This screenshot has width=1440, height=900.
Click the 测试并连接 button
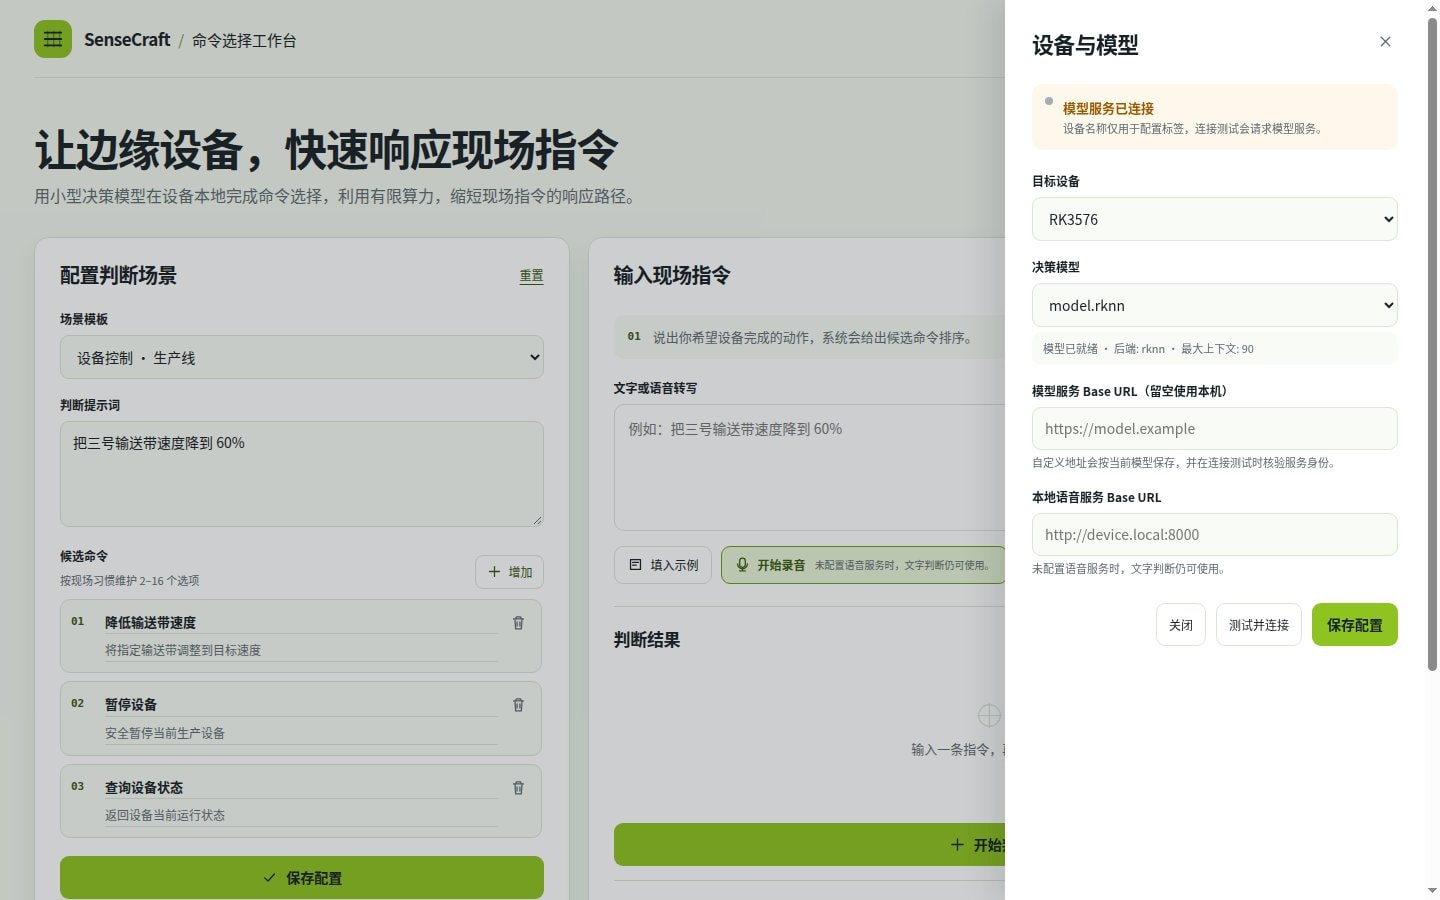point(1259,625)
